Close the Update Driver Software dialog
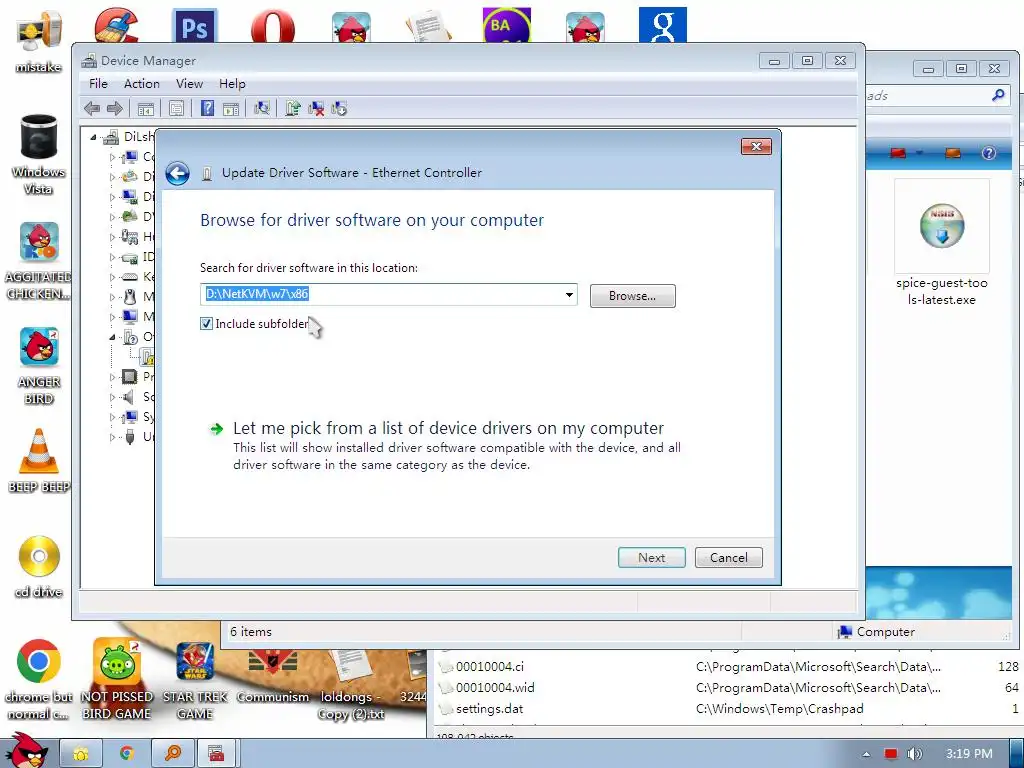The width and height of the screenshot is (1024, 768). click(756, 146)
